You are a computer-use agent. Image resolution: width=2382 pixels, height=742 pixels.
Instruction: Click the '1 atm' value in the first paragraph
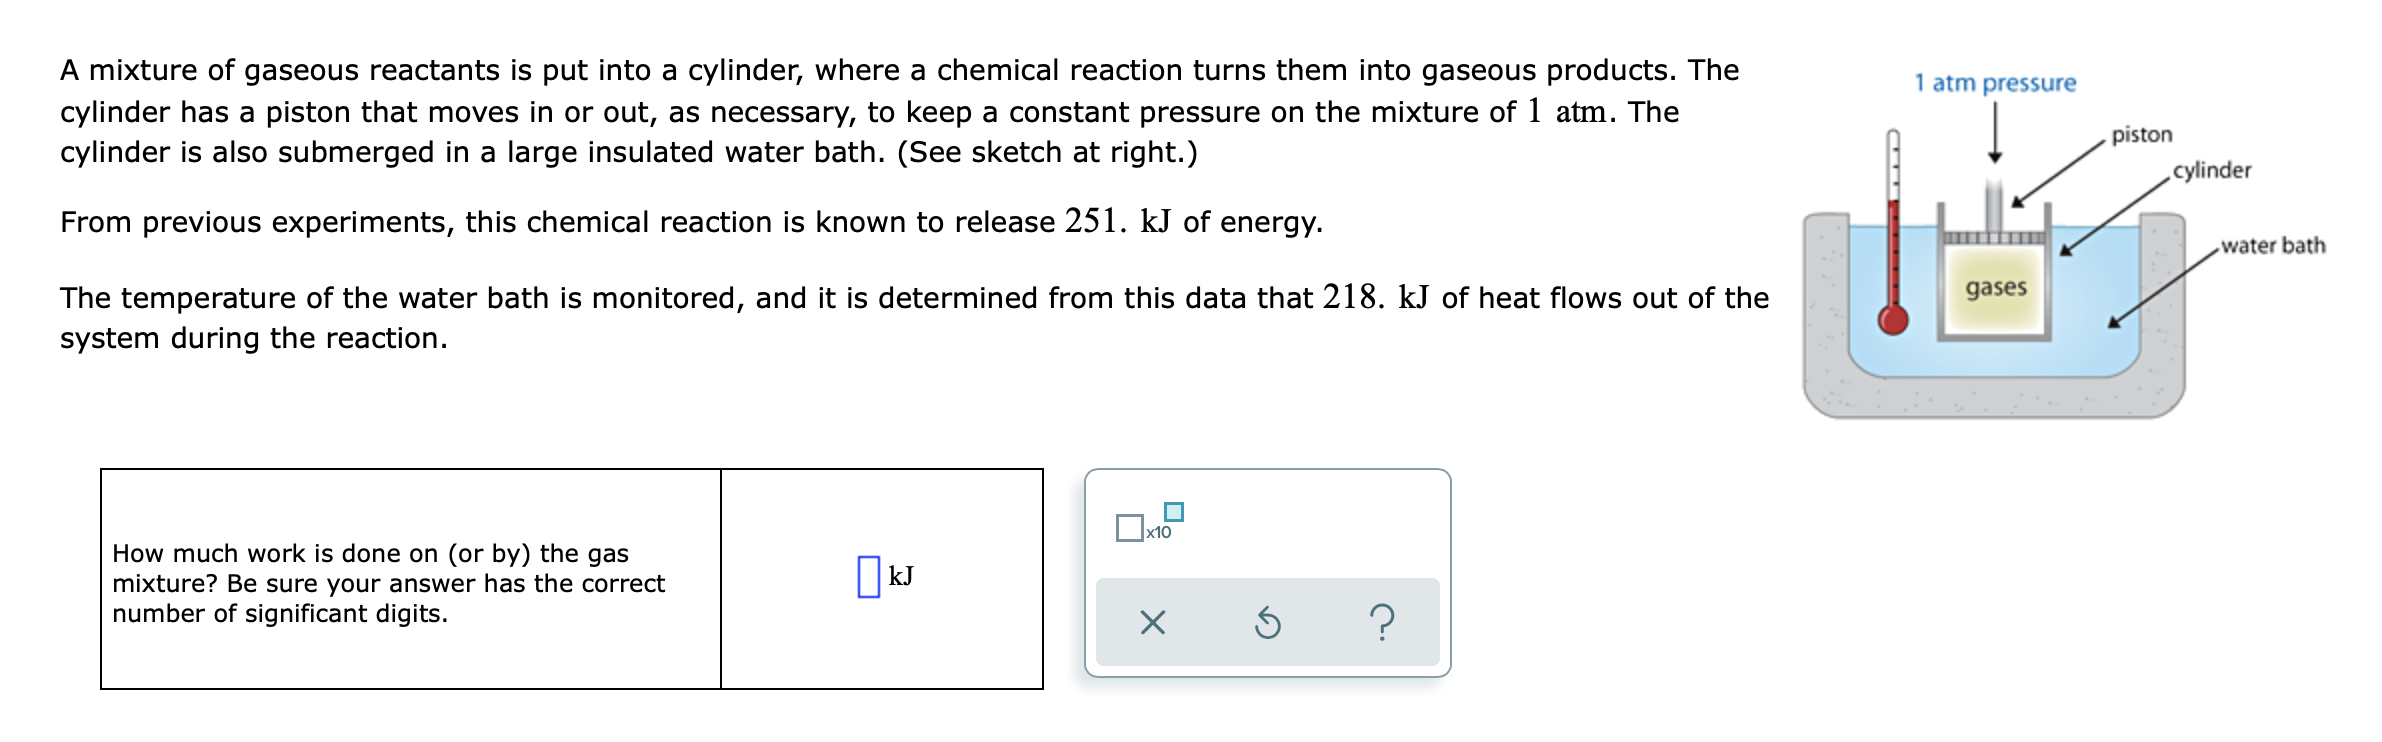tap(1567, 111)
